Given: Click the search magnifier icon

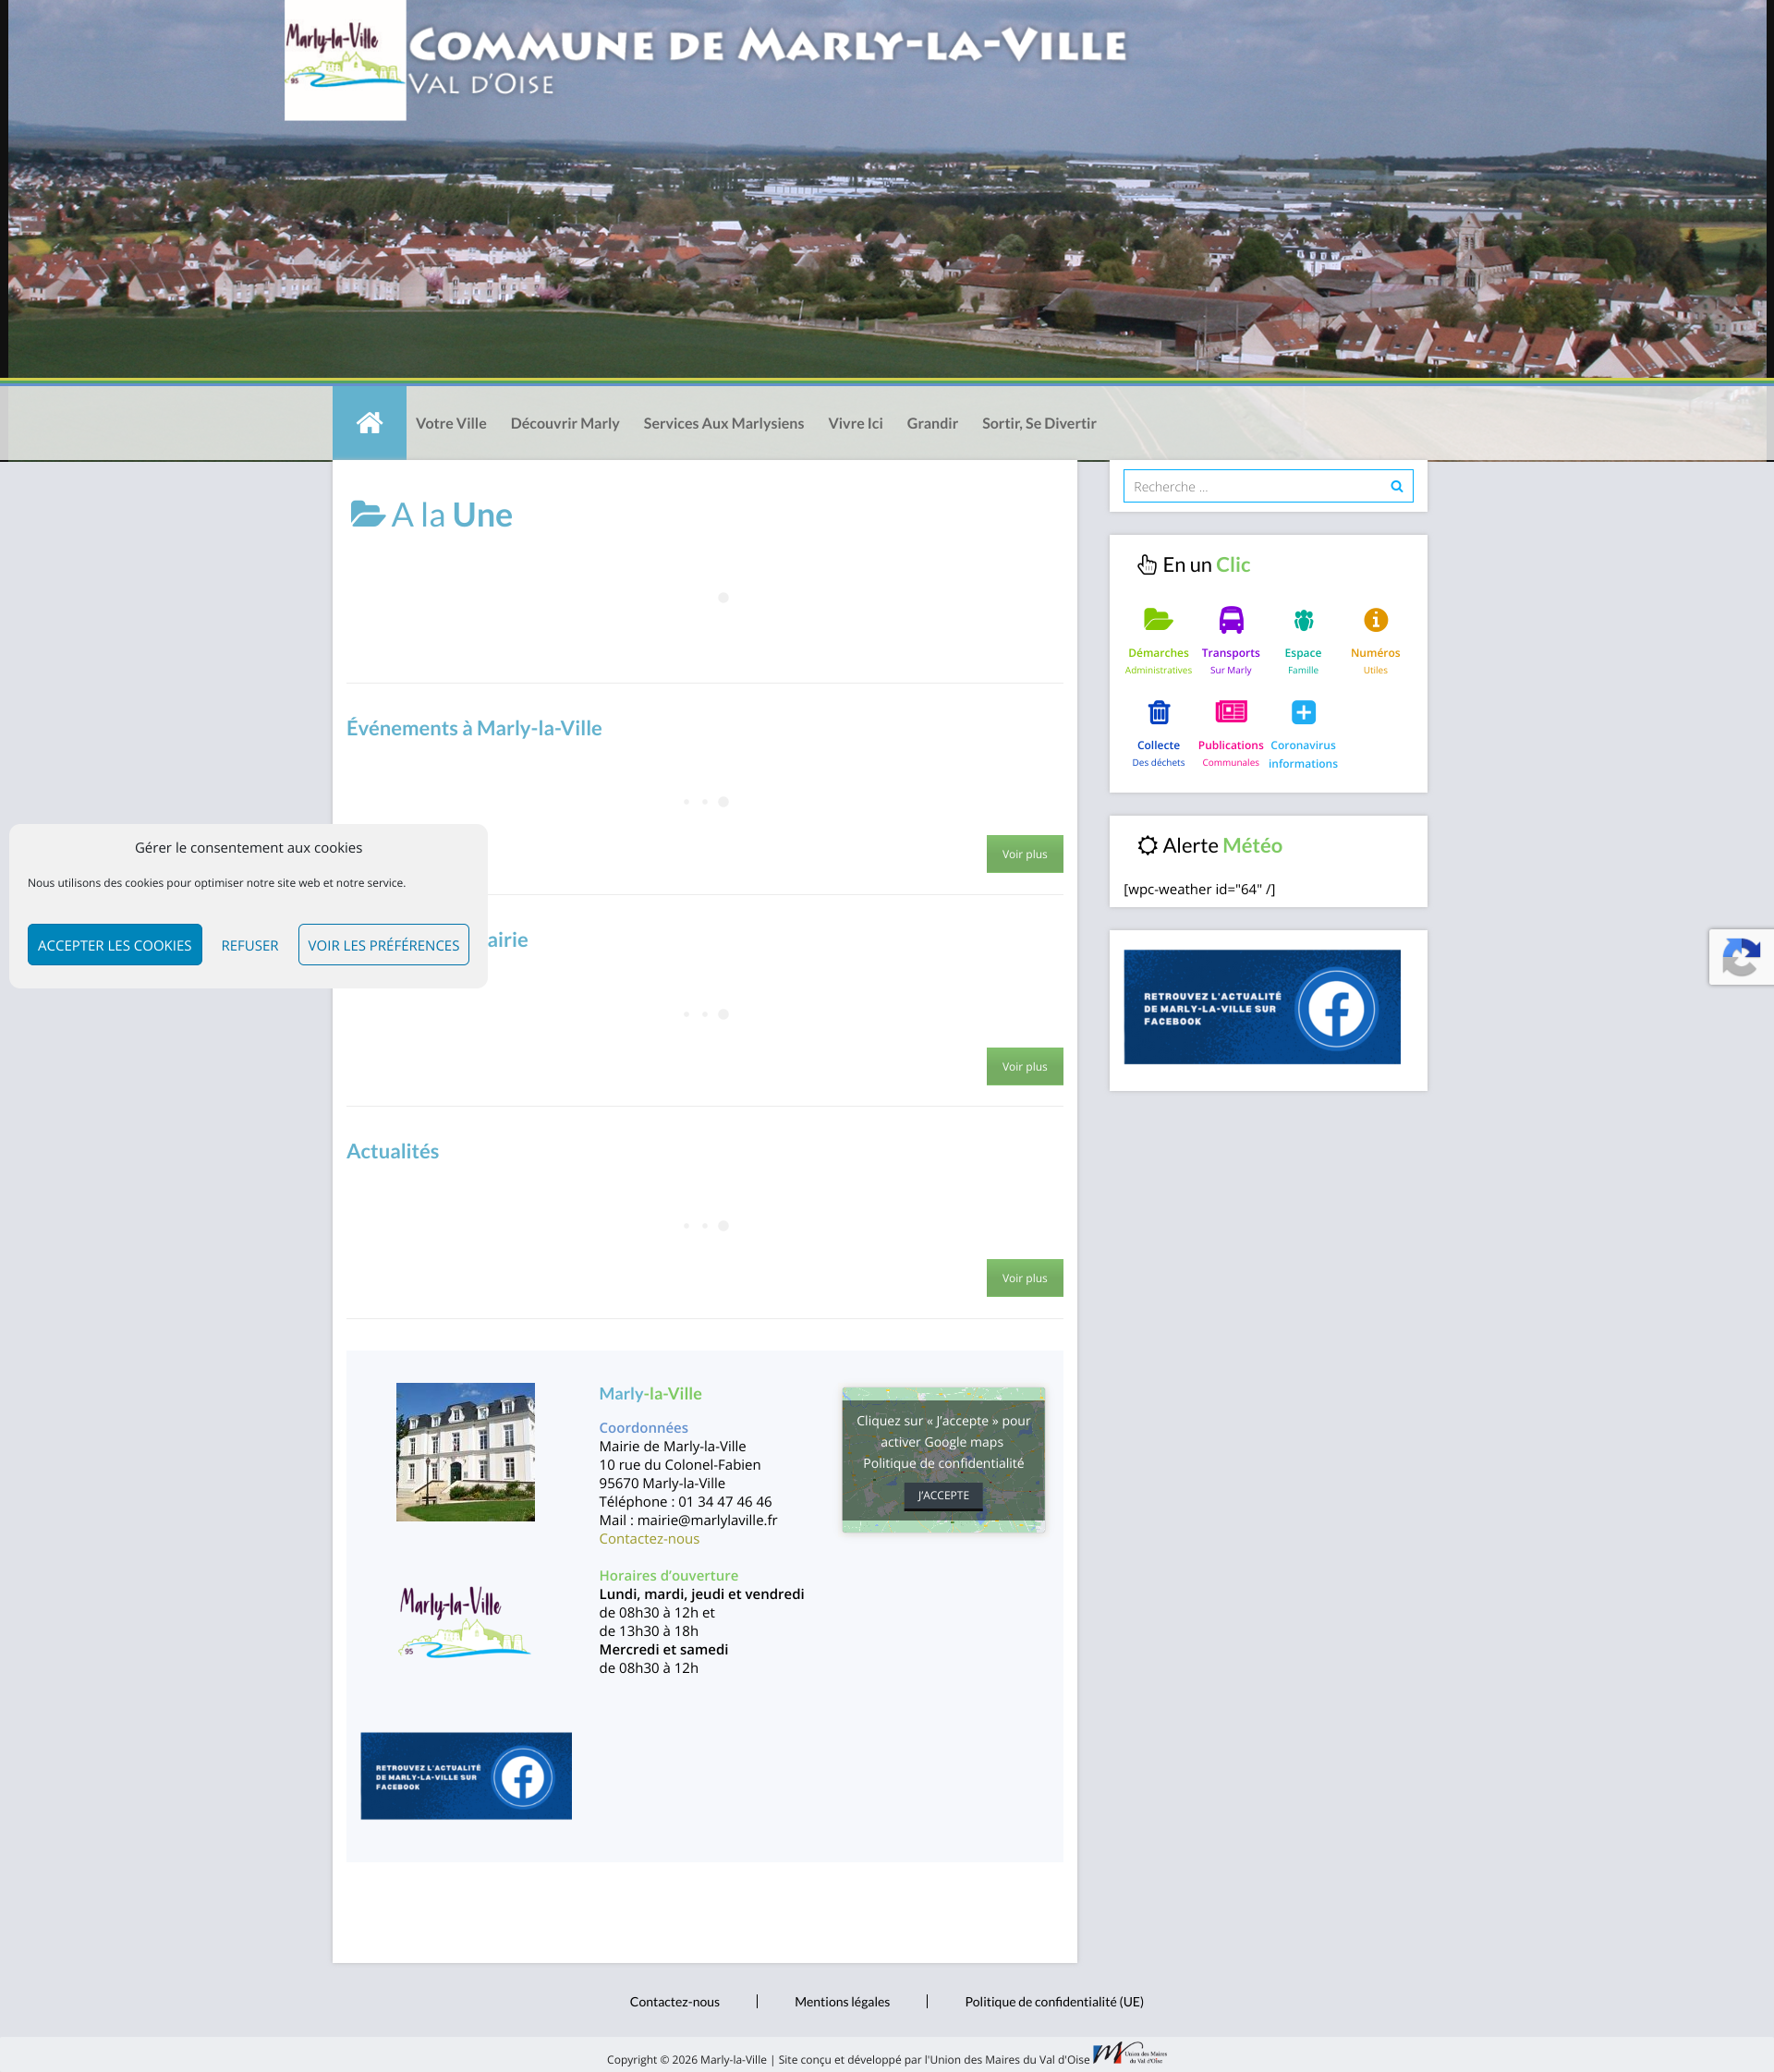Looking at the screenshot, I should point(1396,487).
